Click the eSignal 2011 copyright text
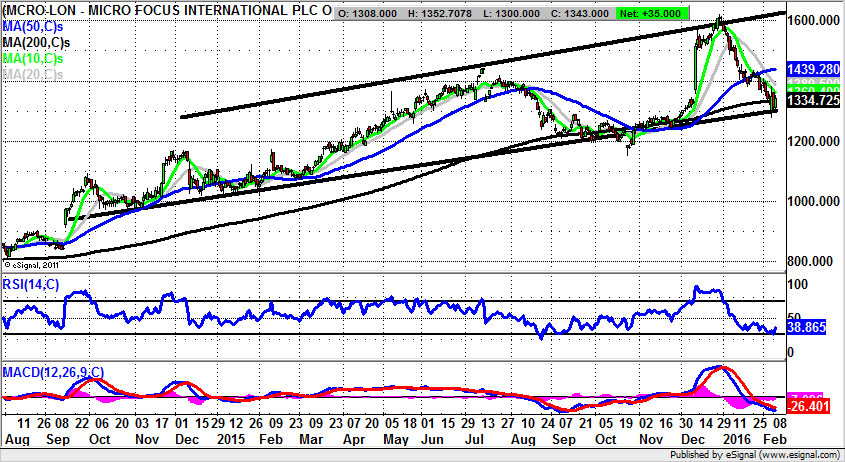This screenshot has height=462, width=845. point(32,264)
